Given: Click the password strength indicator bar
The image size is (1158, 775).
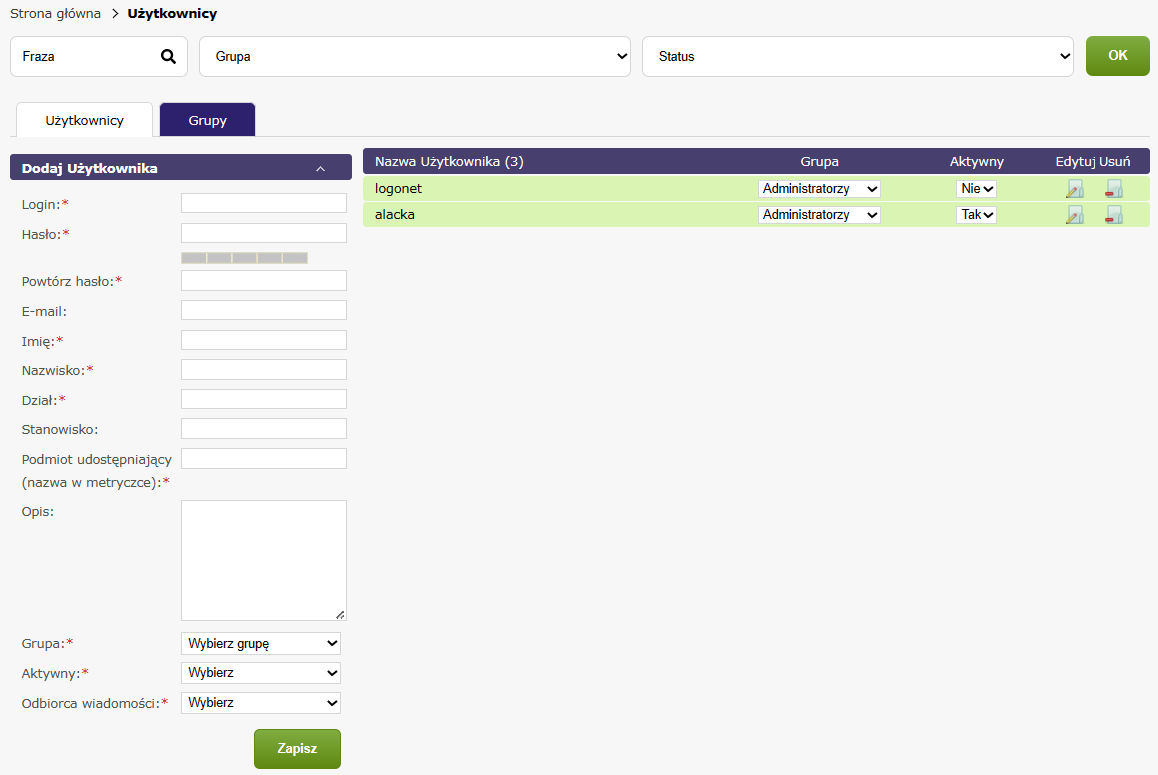Looking at the screenshot, I should pyautogui.click(x=244, y=258).
